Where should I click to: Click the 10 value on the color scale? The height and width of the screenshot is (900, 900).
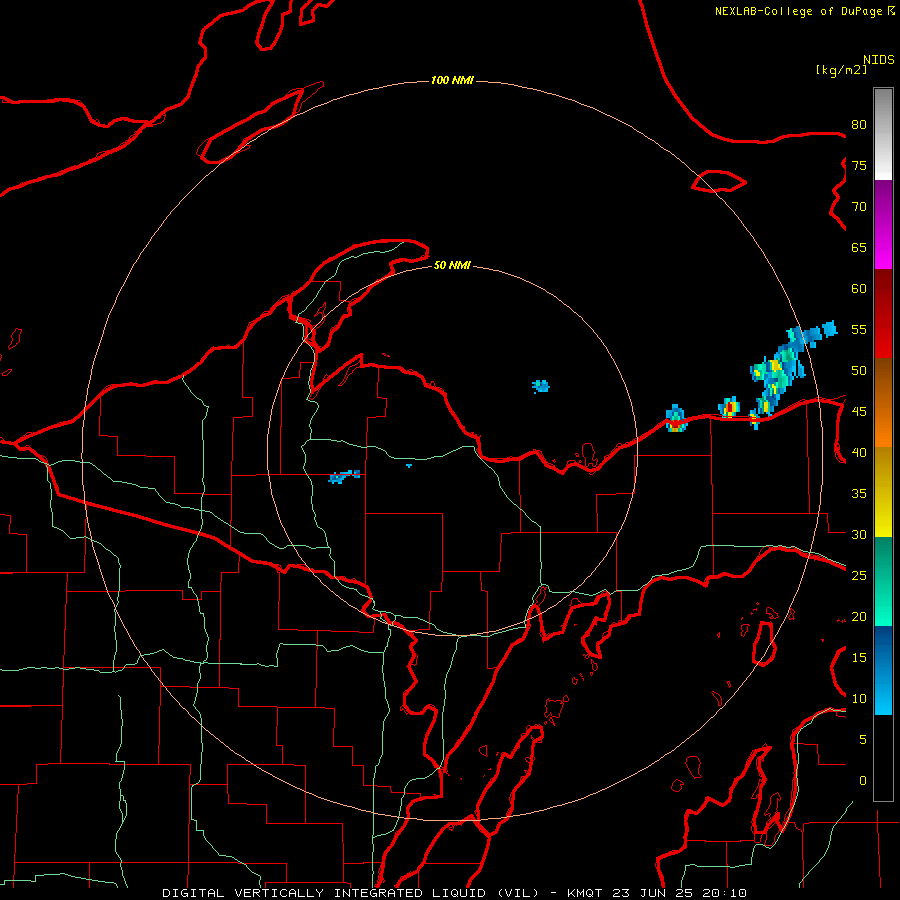tap(859, 699)
